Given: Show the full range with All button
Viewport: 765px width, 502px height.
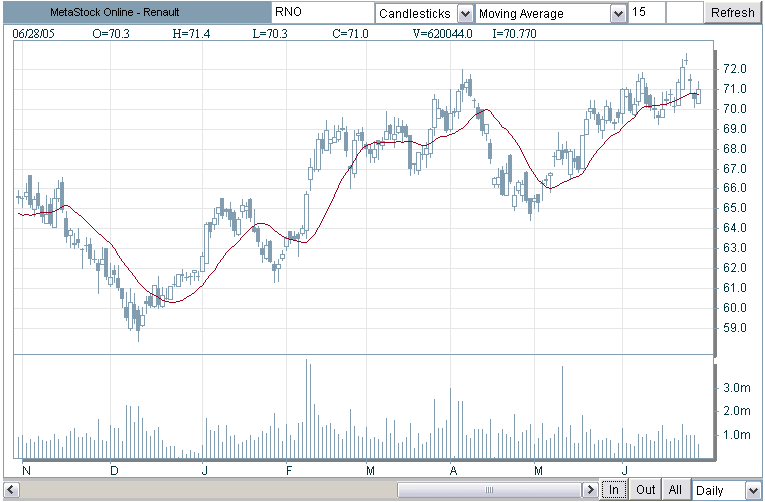Looking at the screenshot, I should pos(675,489).
